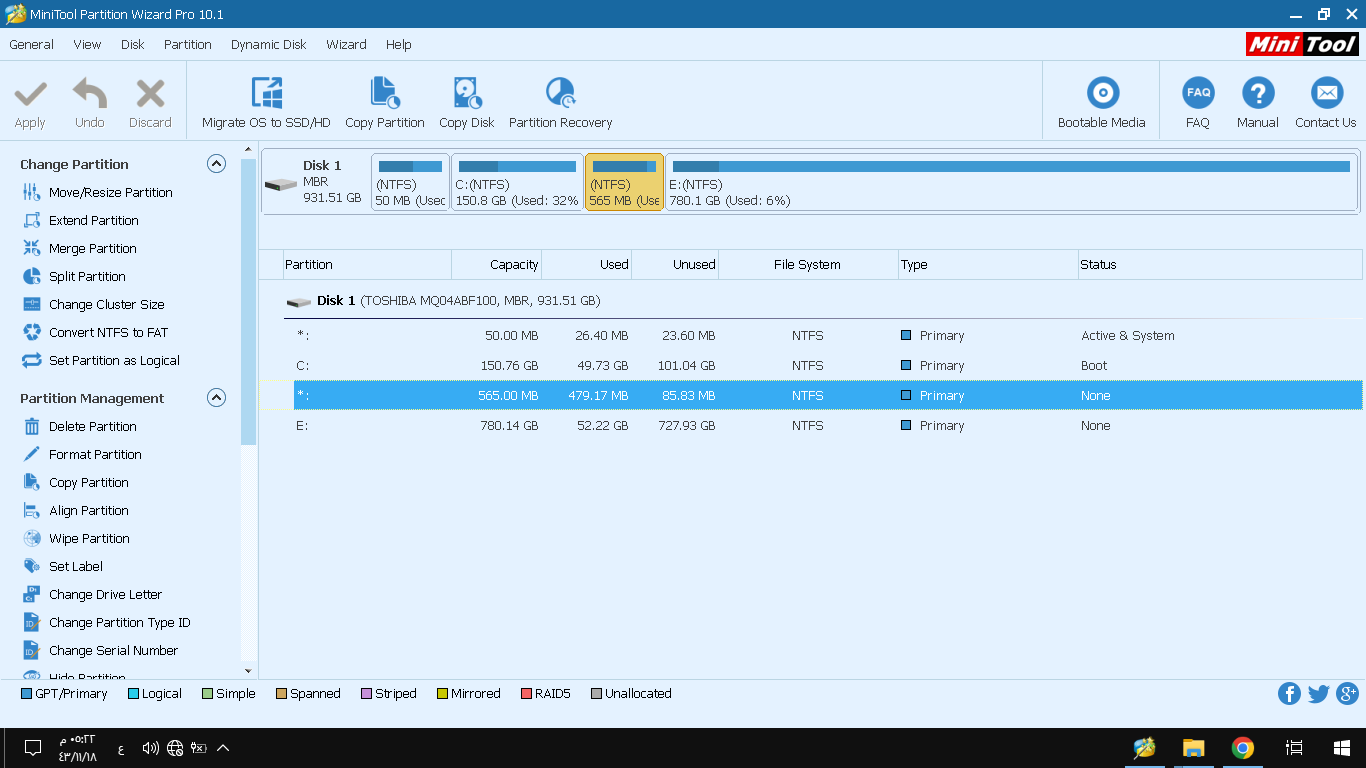
Task: Select Move/Resize Partition in sidebar
Action: 111,192
